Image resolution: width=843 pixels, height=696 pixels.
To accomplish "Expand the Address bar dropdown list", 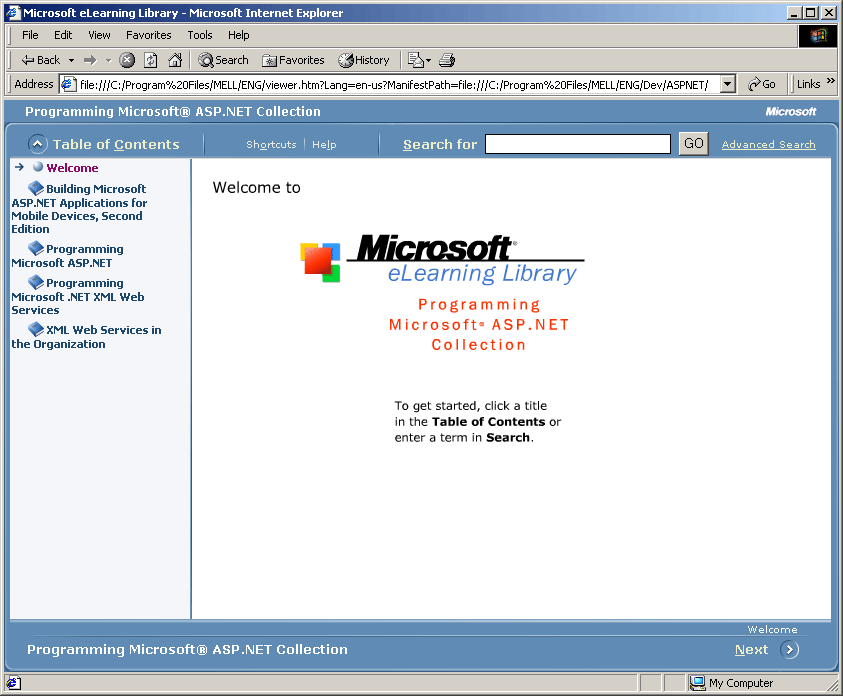I will (x=727, y=84).
